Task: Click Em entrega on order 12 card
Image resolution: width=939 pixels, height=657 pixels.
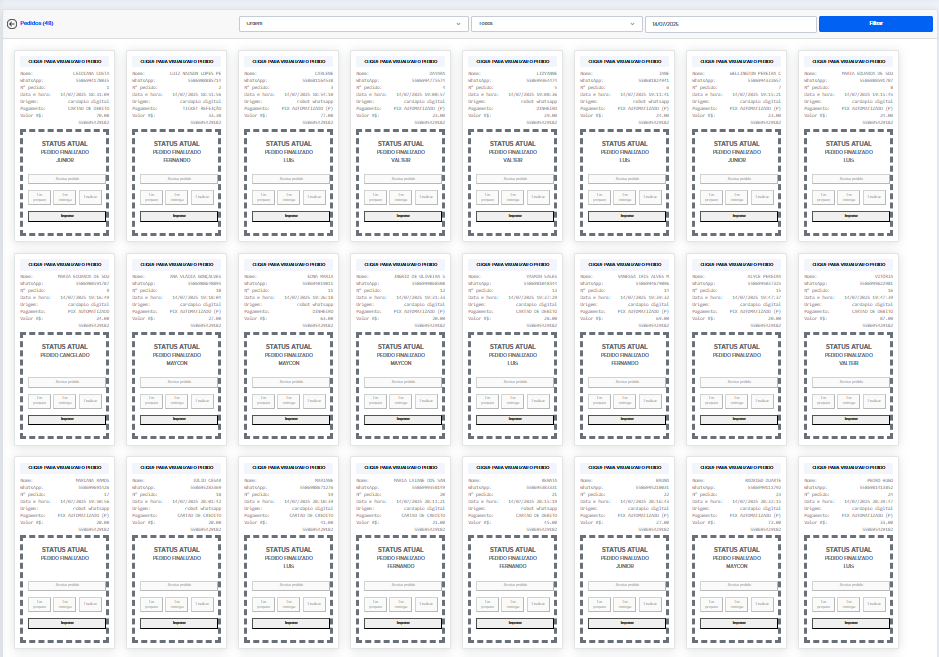Action: 401,401
